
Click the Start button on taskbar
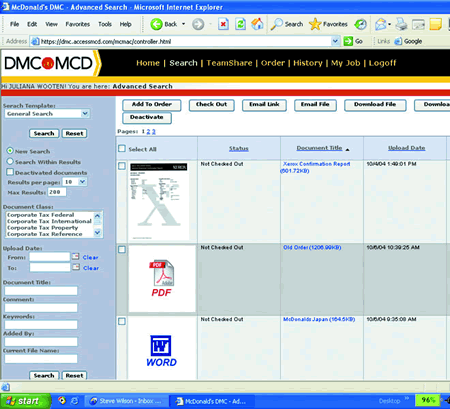click(x=25, y=401)
